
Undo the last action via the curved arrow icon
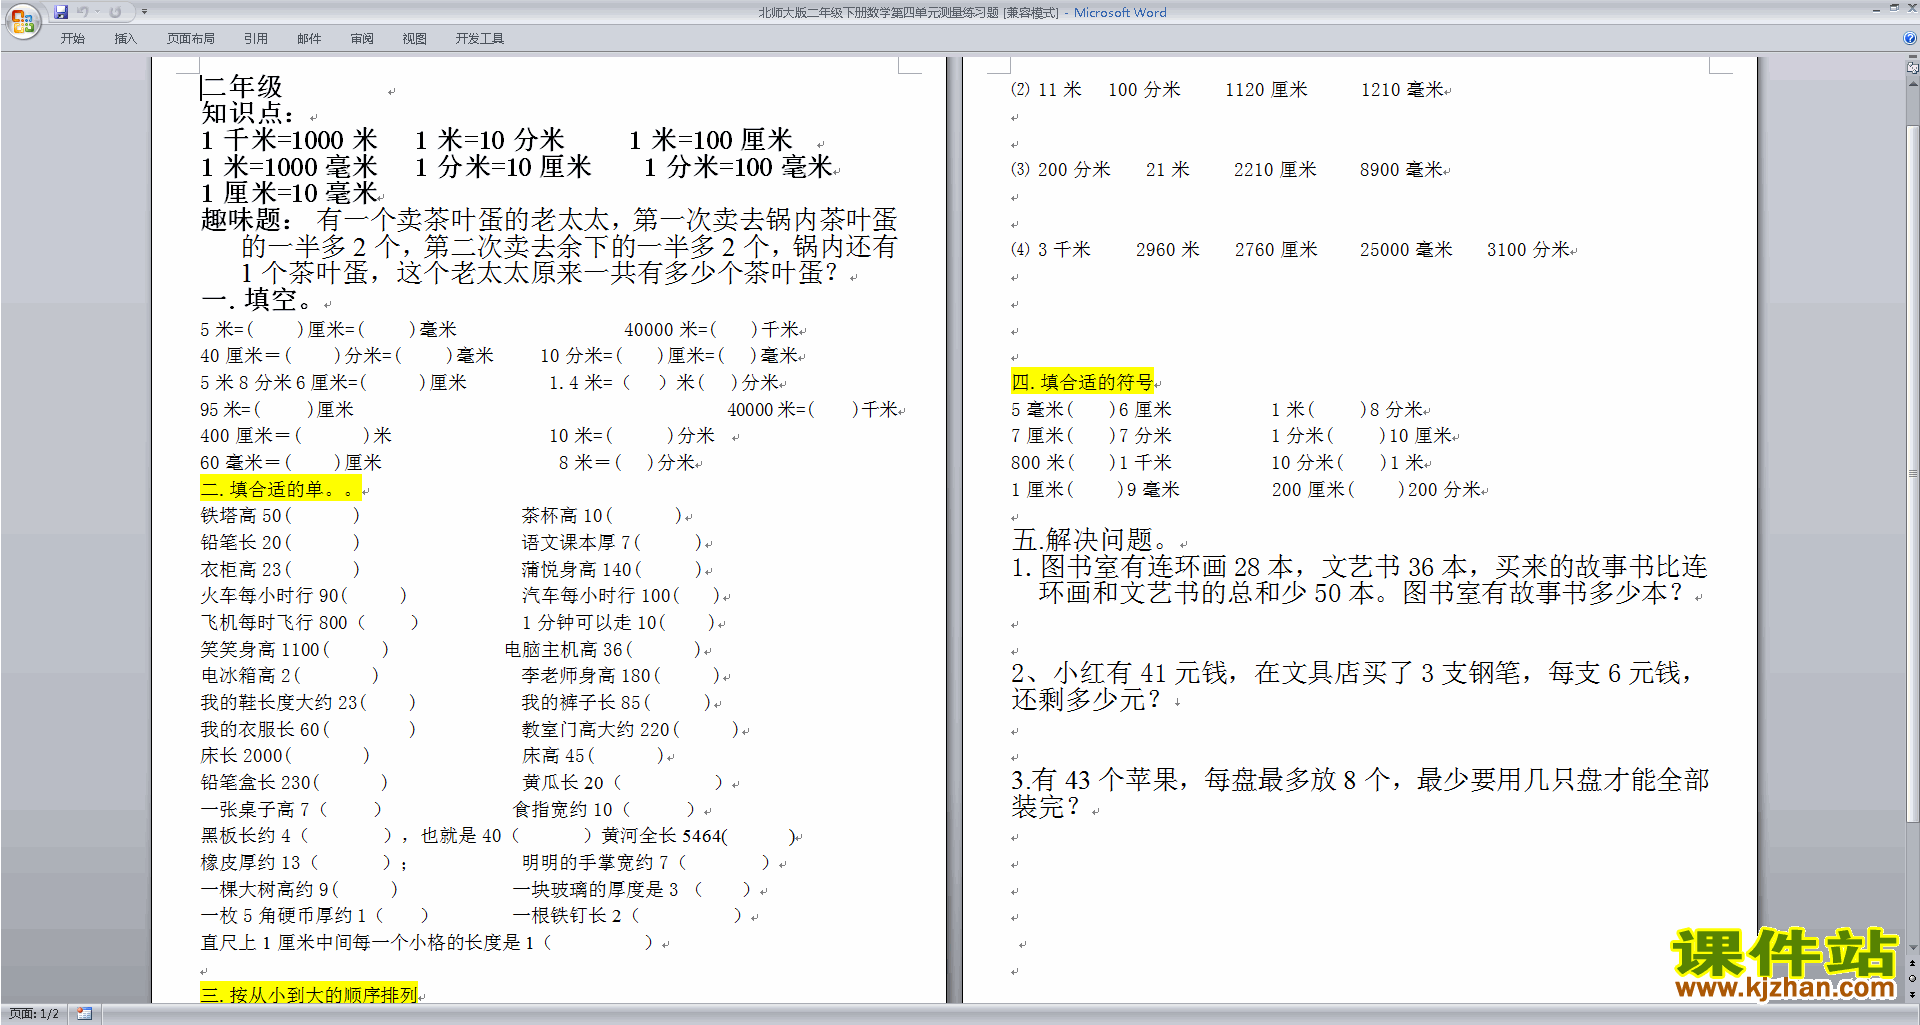coord(83,12)
